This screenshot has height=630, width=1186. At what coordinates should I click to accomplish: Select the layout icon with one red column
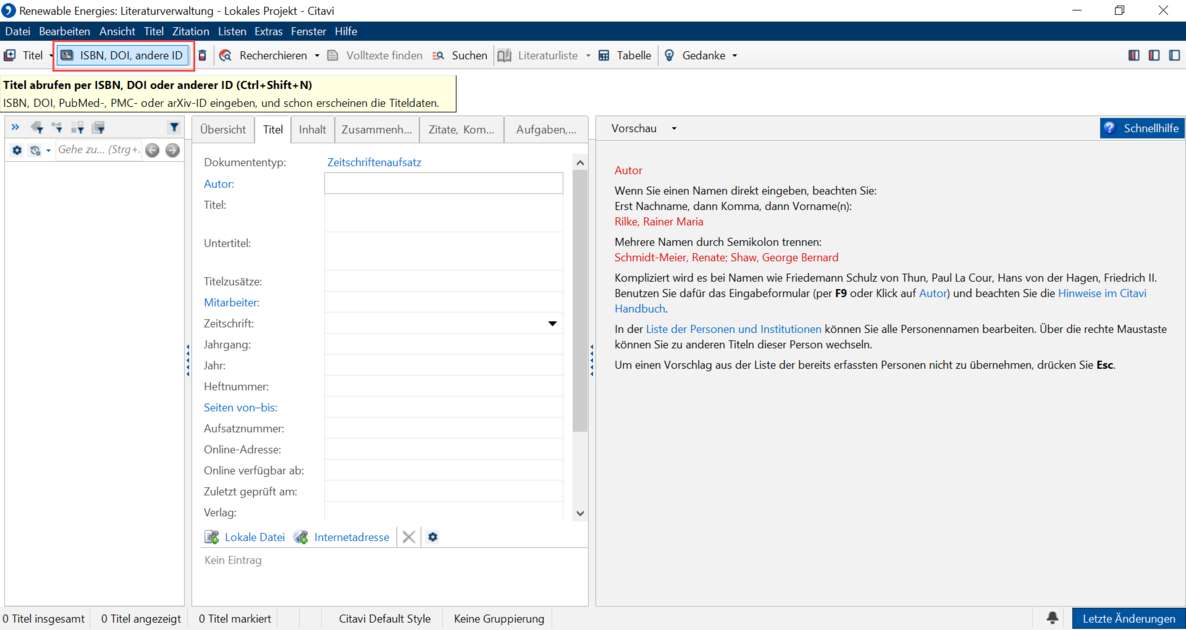(x=1154, y=55)
